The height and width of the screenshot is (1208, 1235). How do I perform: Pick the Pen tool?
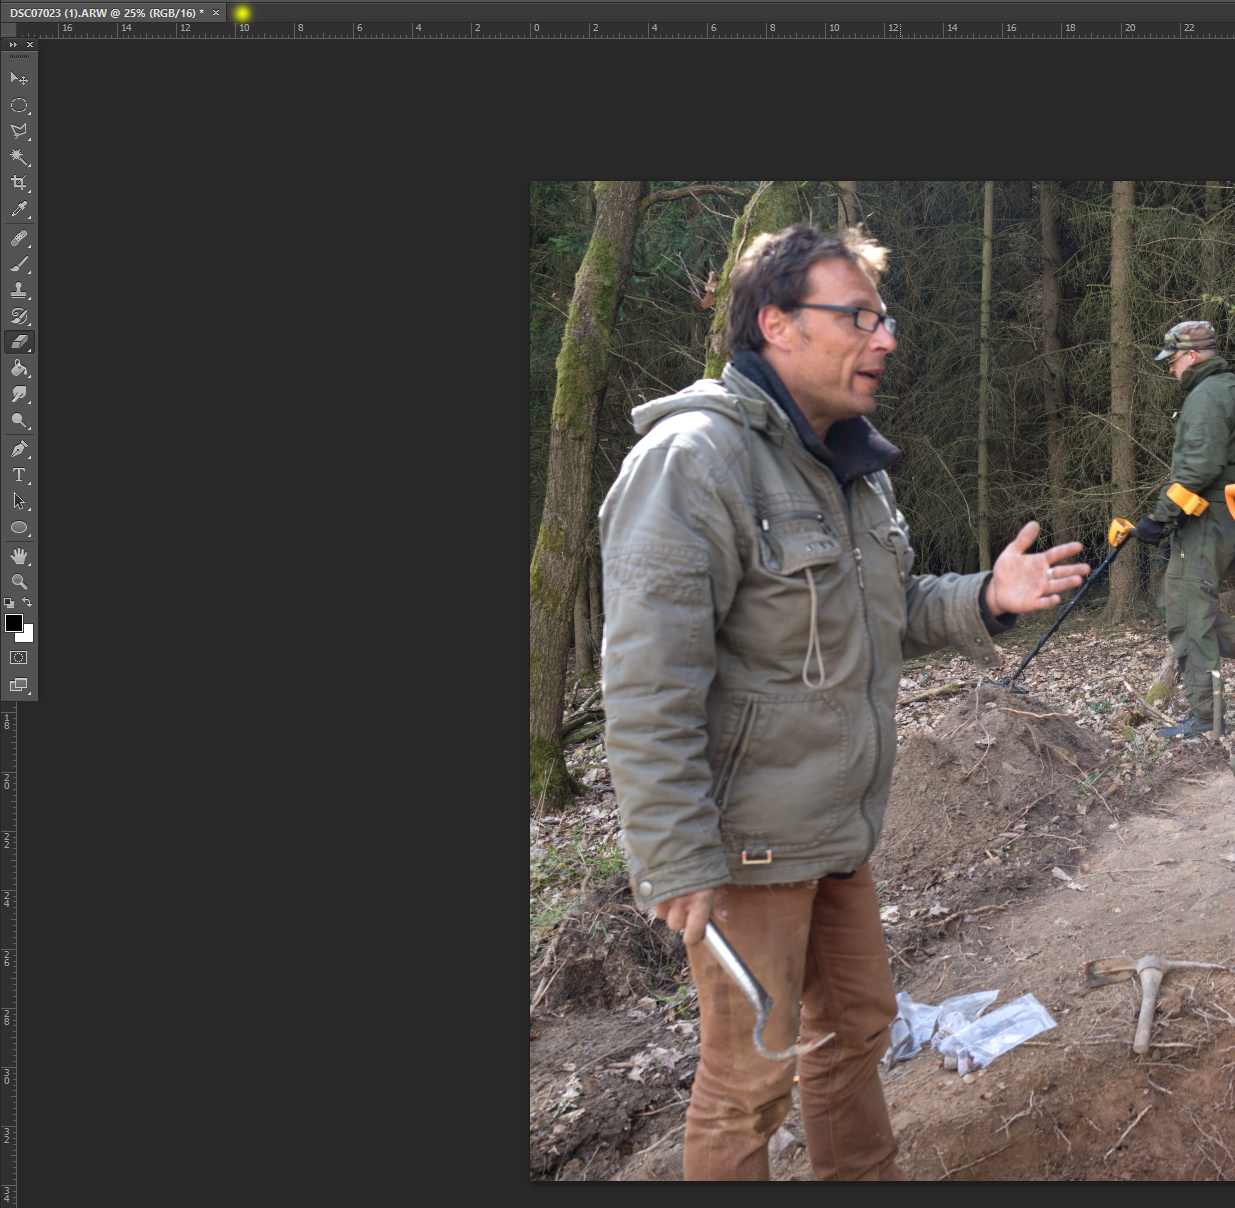[x=19, y=449]
